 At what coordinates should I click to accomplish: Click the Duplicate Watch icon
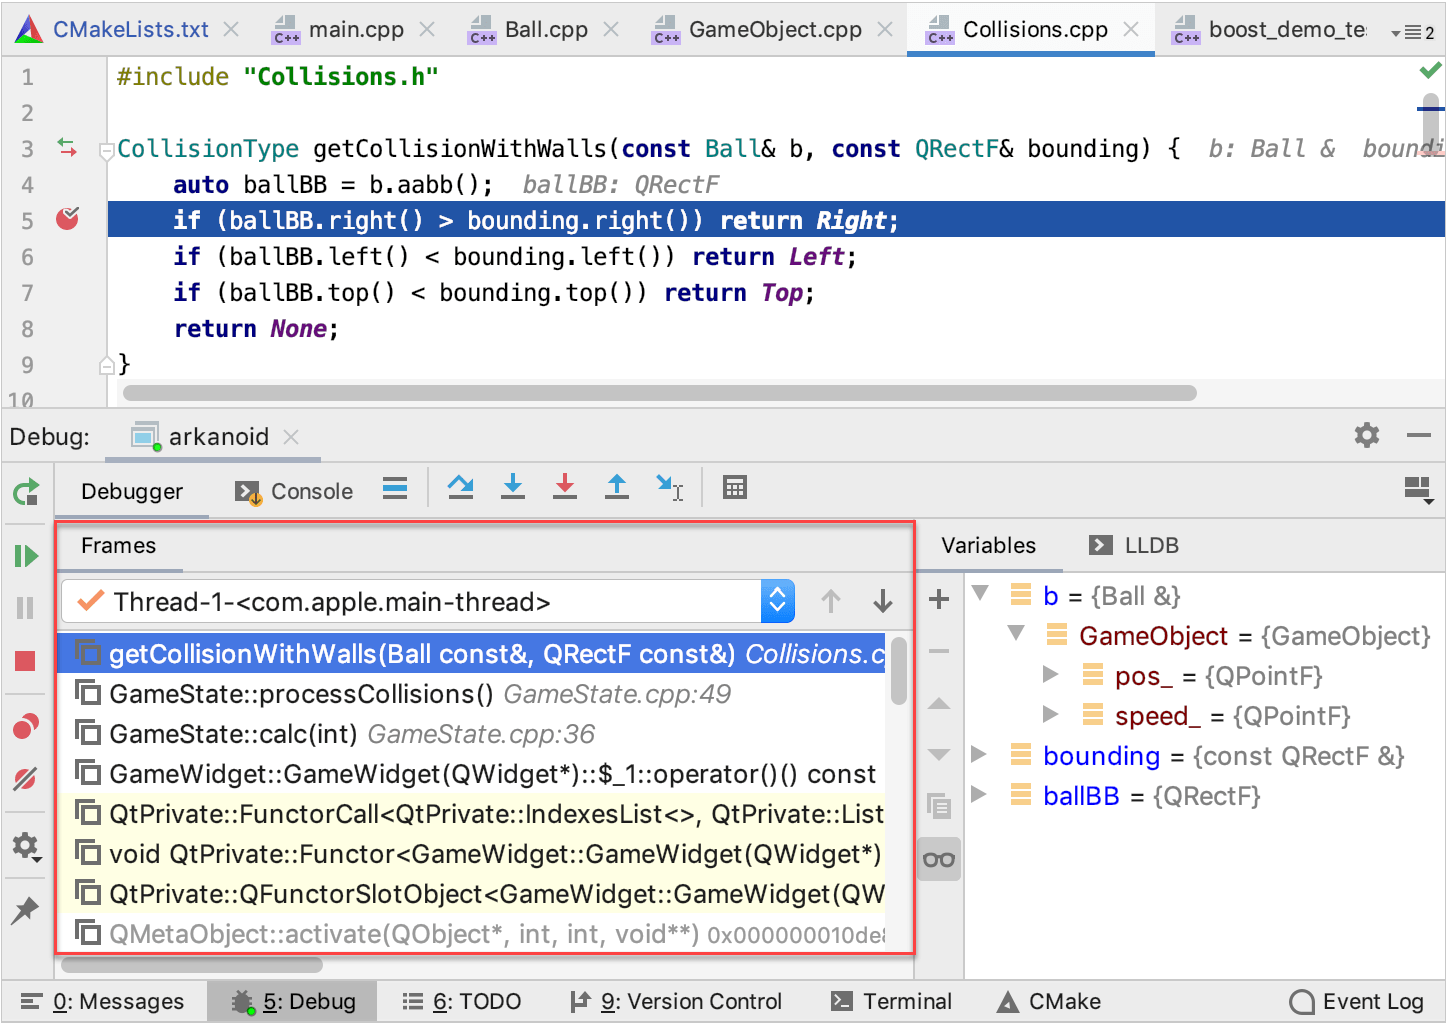[939, 806]
